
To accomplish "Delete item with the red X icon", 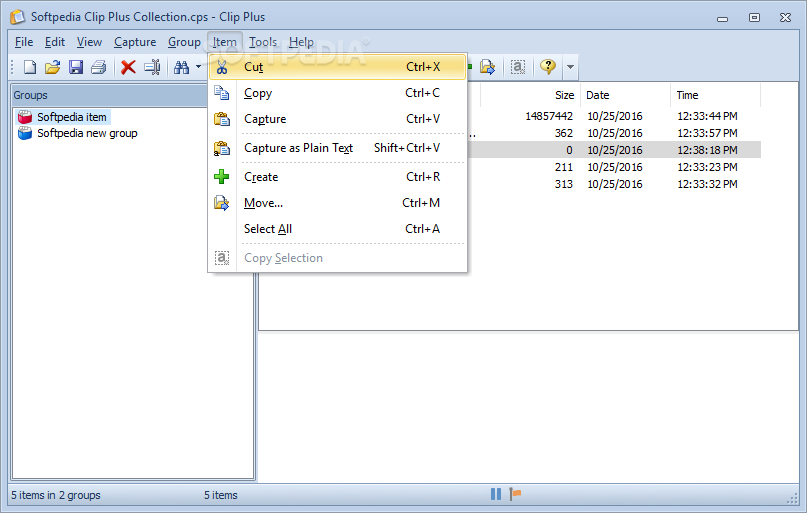I will click(x=128, y=67).
